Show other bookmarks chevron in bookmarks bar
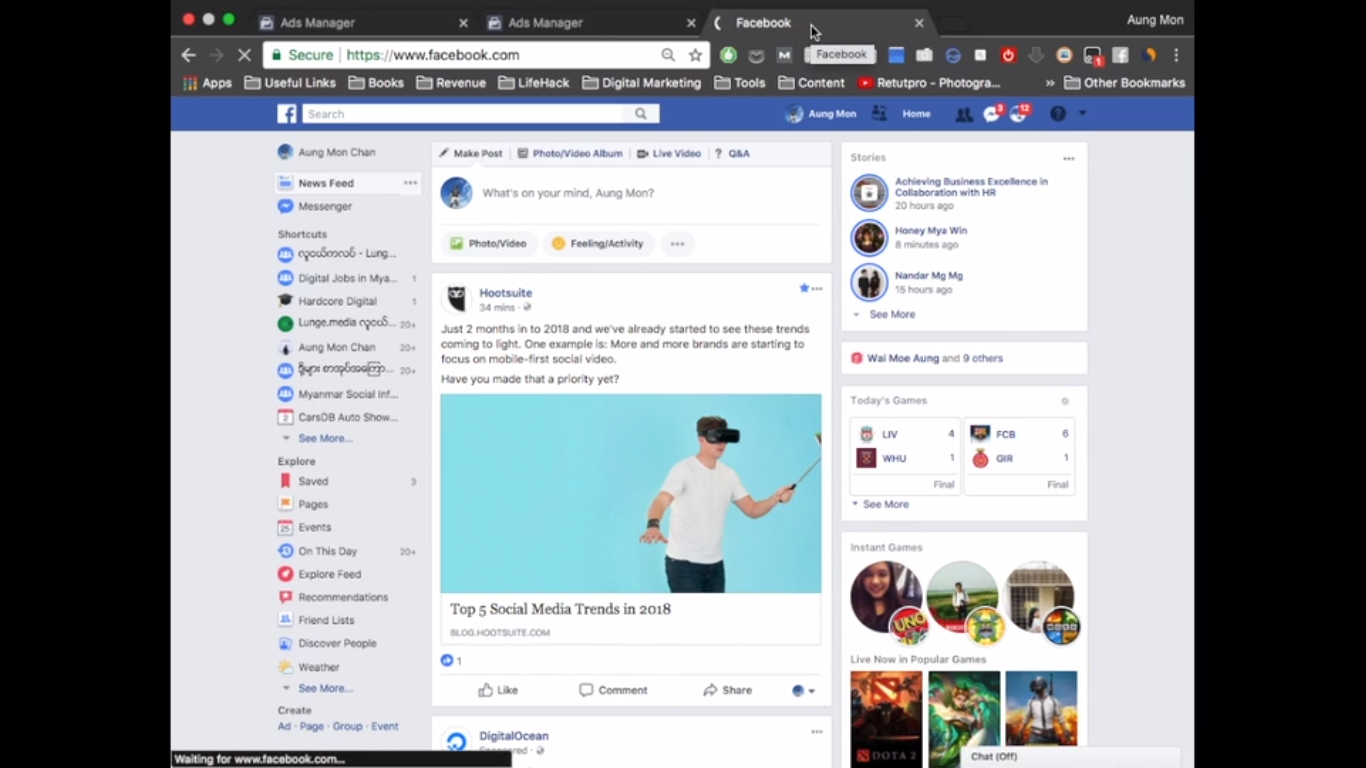Image resolution: width=1366 pixels, height=768 pixels. tap(1050, 83)
